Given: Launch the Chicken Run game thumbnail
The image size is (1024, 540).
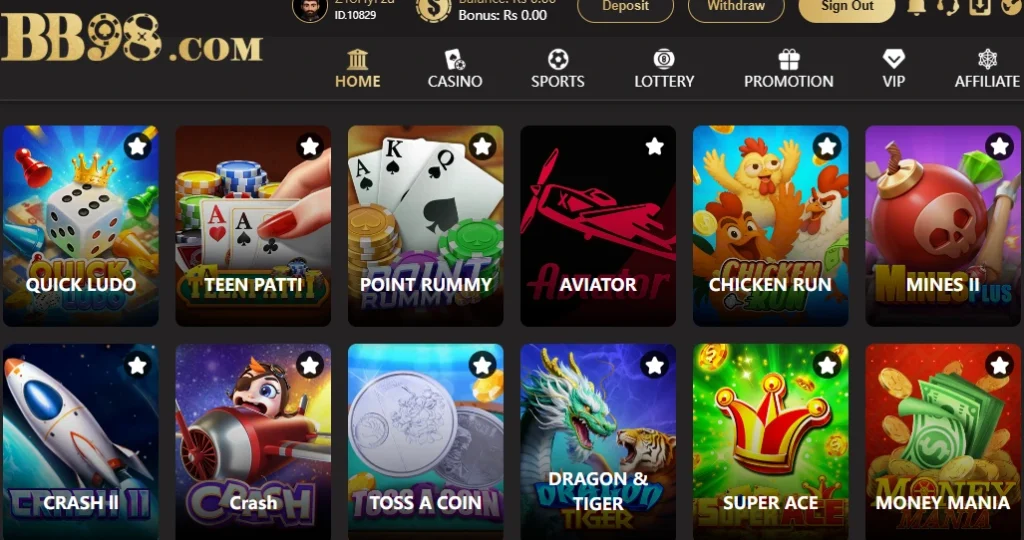Looking at the screenshot, I should [771, 226].
